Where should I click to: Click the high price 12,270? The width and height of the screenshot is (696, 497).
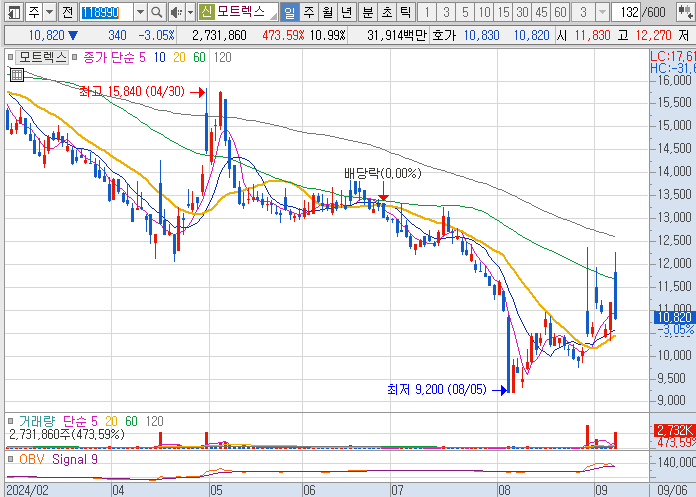pos(653,35)
